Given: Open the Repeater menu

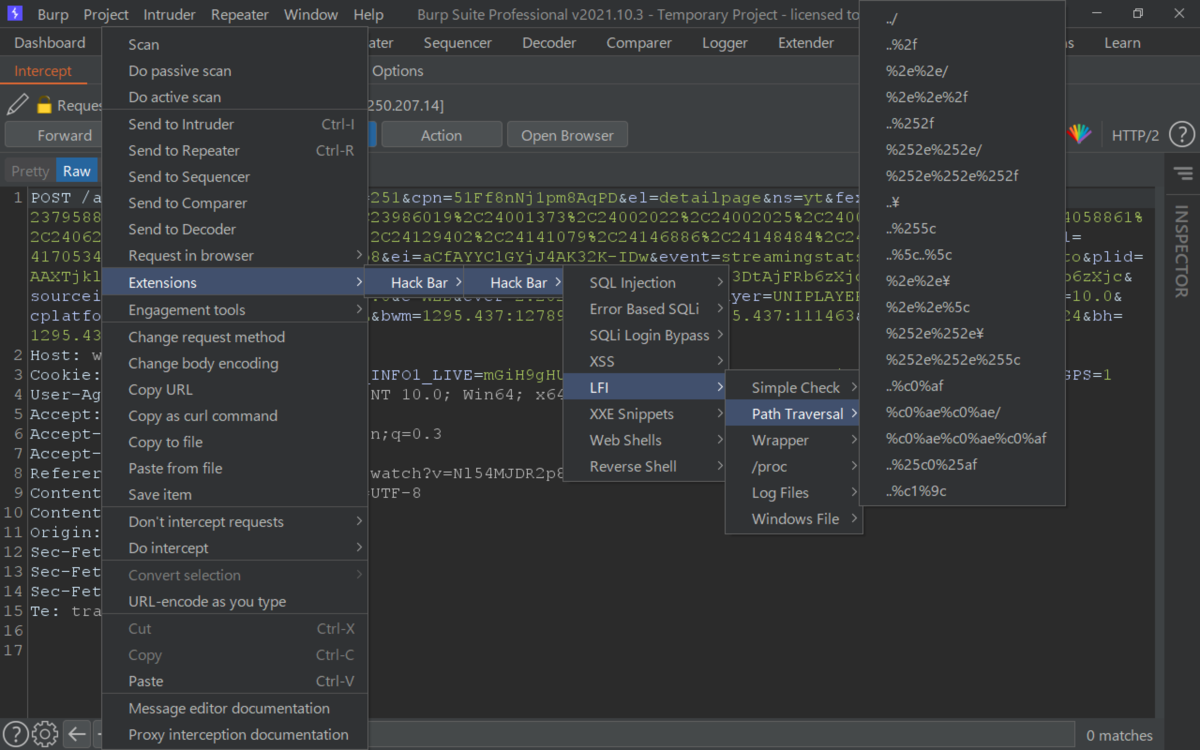Looking at the screenshot, I should point(240,14).
